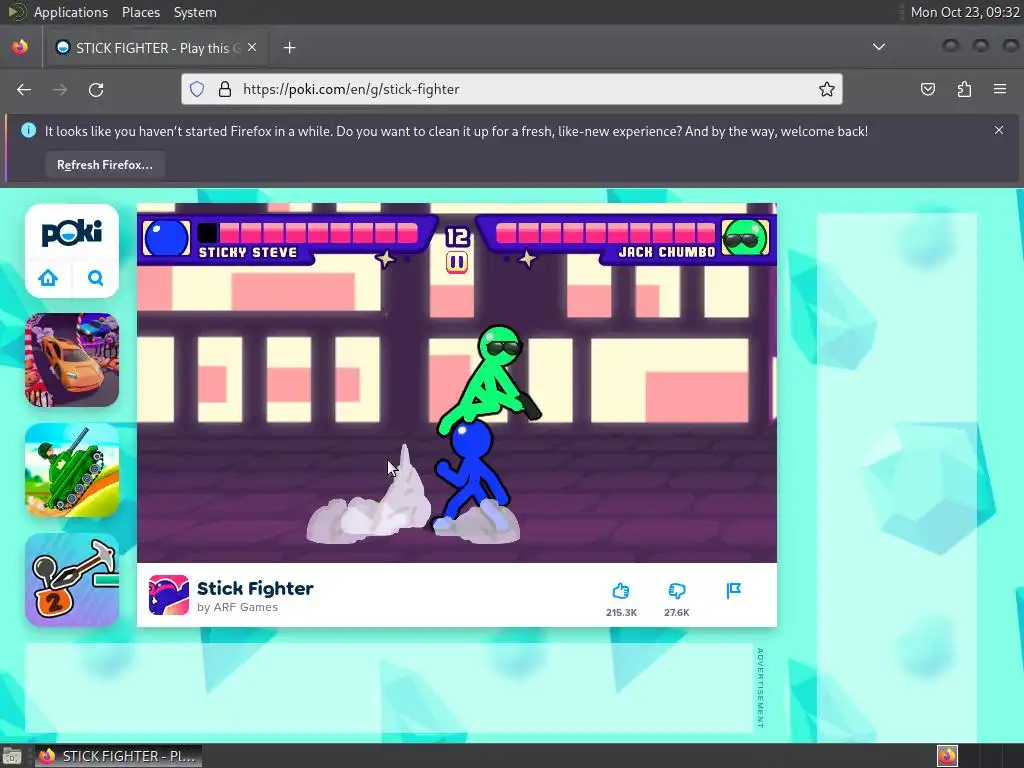Click the Stick Fighter title text
The width and height of the screenshot is (1024, 768).
(x=255, y=588)
